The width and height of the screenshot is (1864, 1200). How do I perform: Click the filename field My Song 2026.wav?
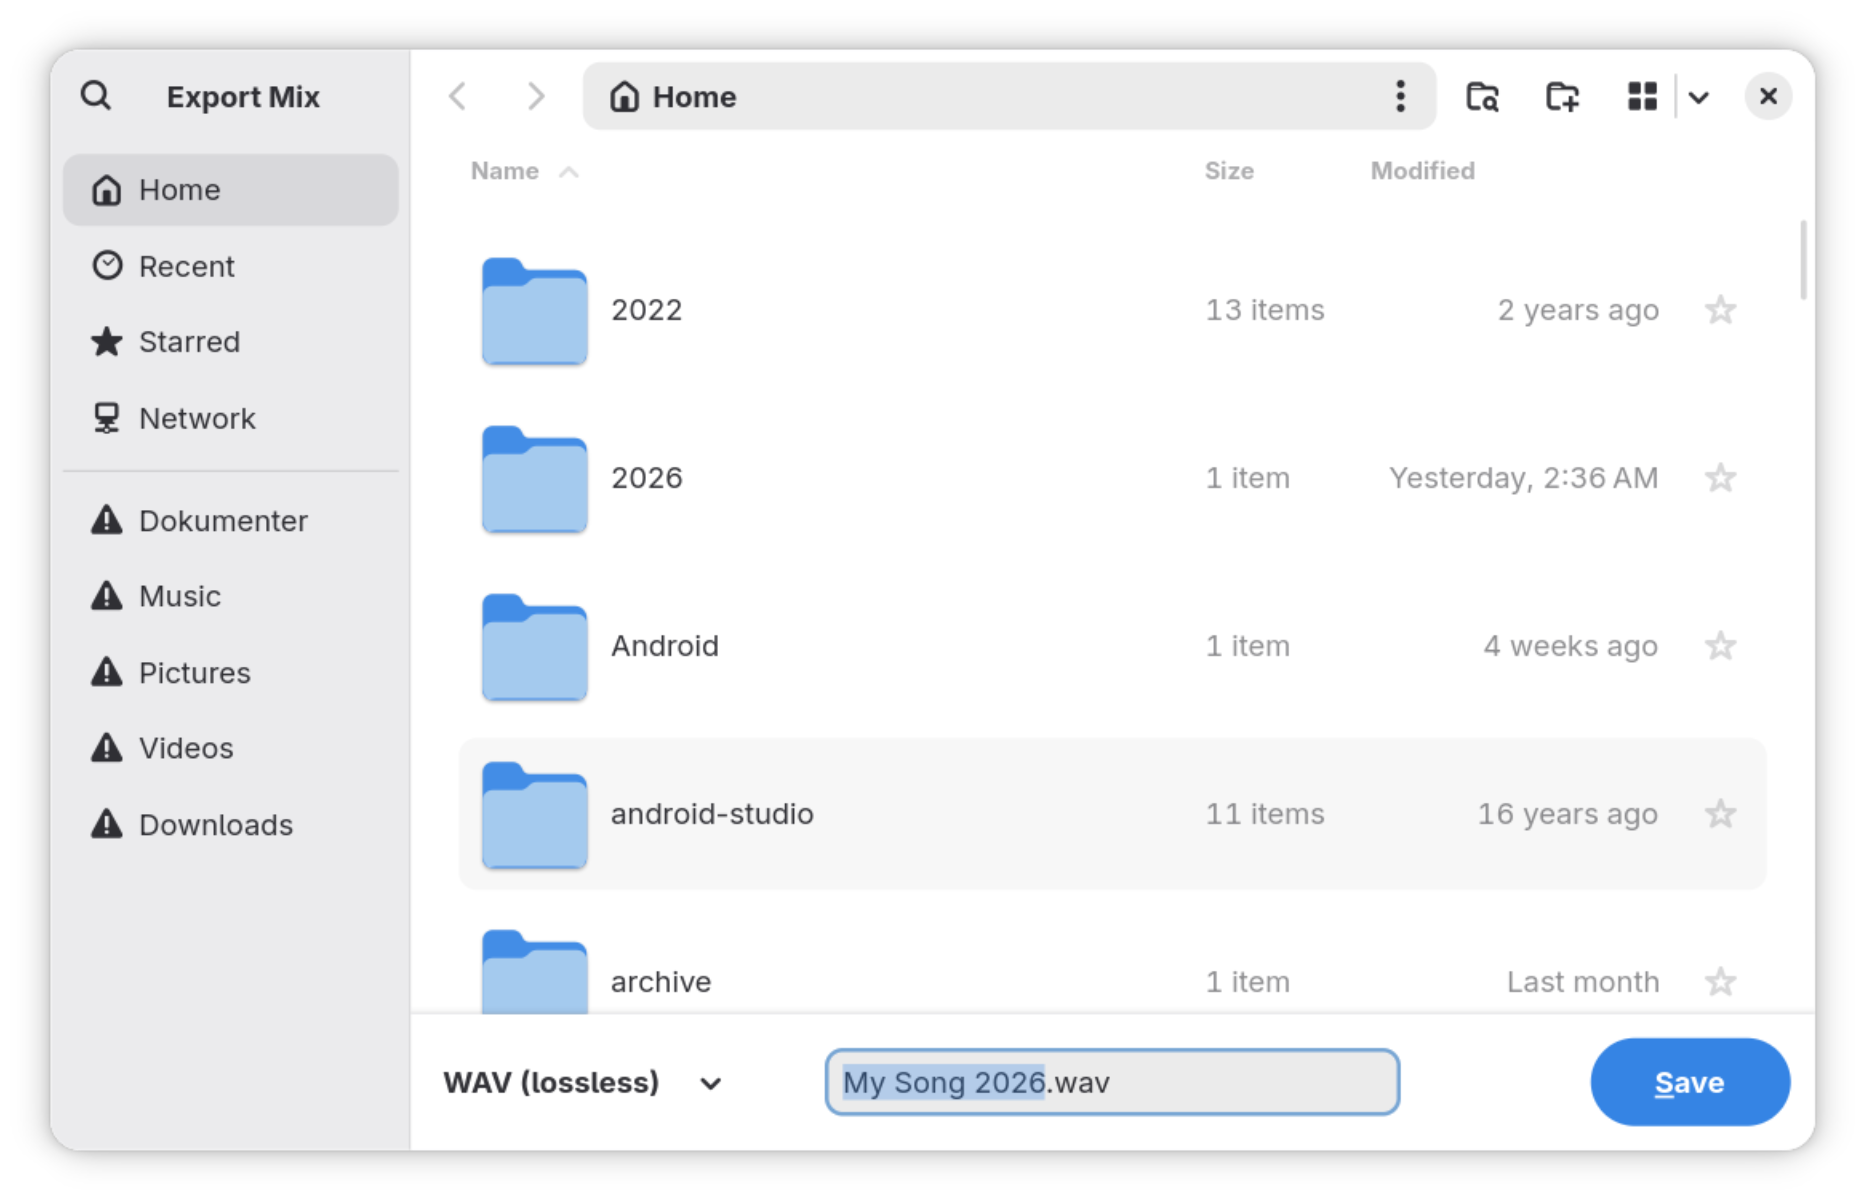1112,1082
